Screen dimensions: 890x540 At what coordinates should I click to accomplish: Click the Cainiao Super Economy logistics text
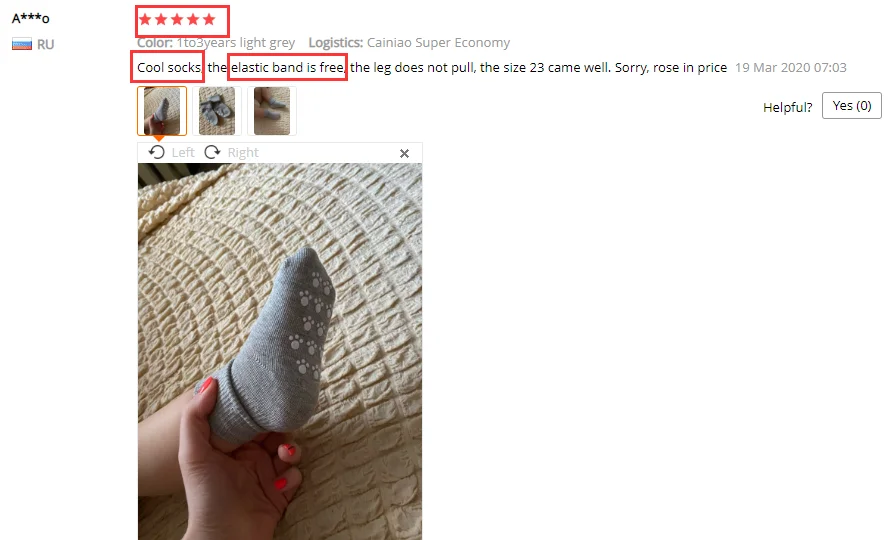[x=438, y=43]
